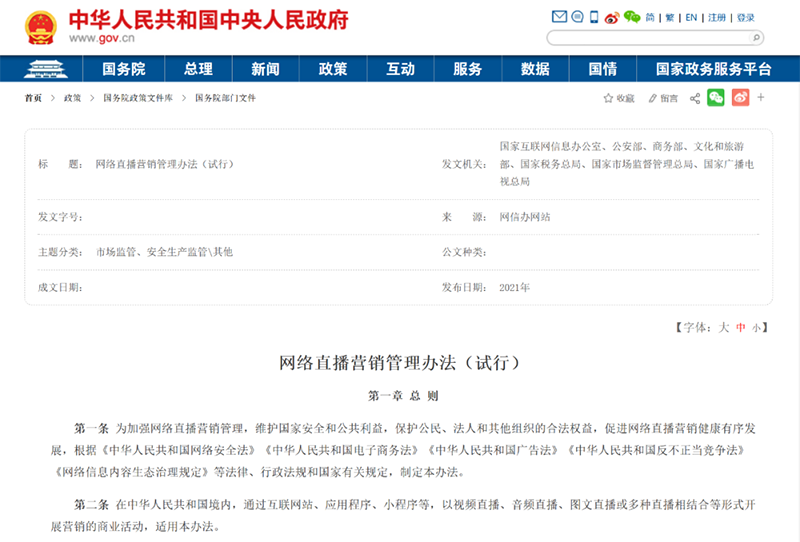Open the WeChat icon in header
The height and width of the screenshot is (542, 800).
(x=632, y=17)
